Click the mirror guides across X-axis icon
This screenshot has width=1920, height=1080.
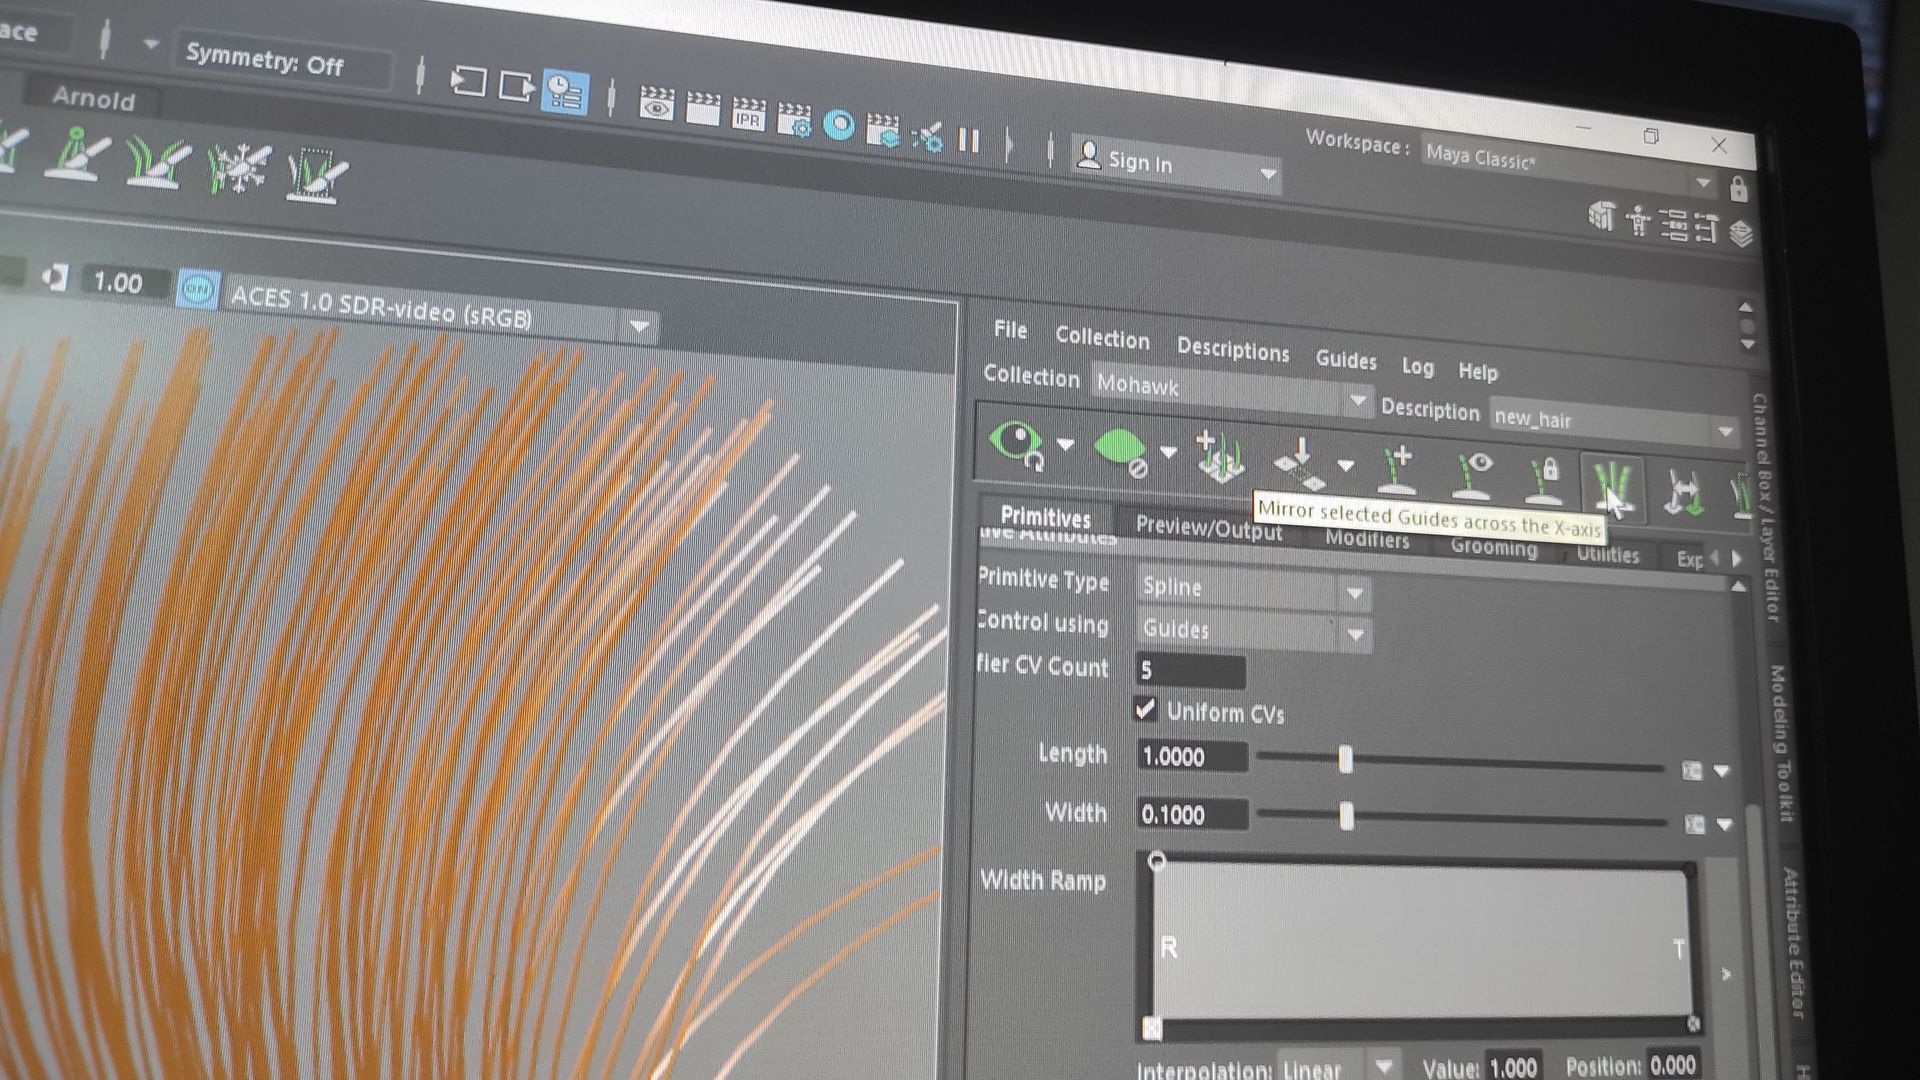tap(1611, 485)
